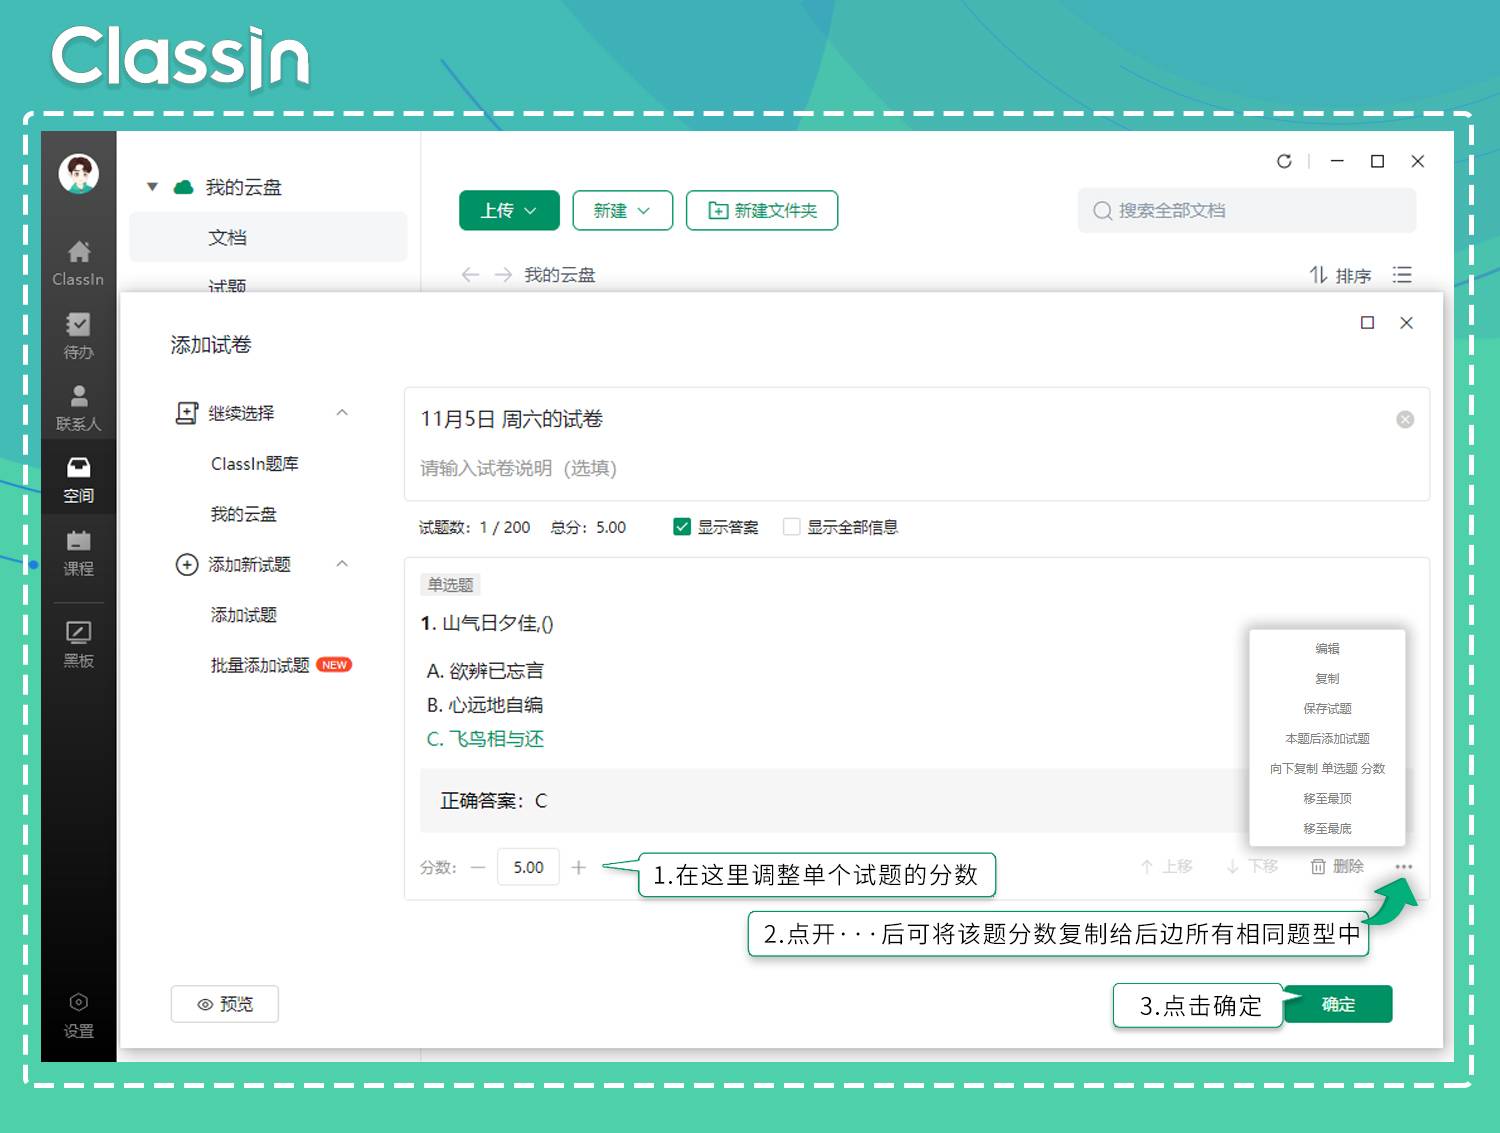
Task: Click the 预览 preview button
Action: click(x=225, y=1004)
